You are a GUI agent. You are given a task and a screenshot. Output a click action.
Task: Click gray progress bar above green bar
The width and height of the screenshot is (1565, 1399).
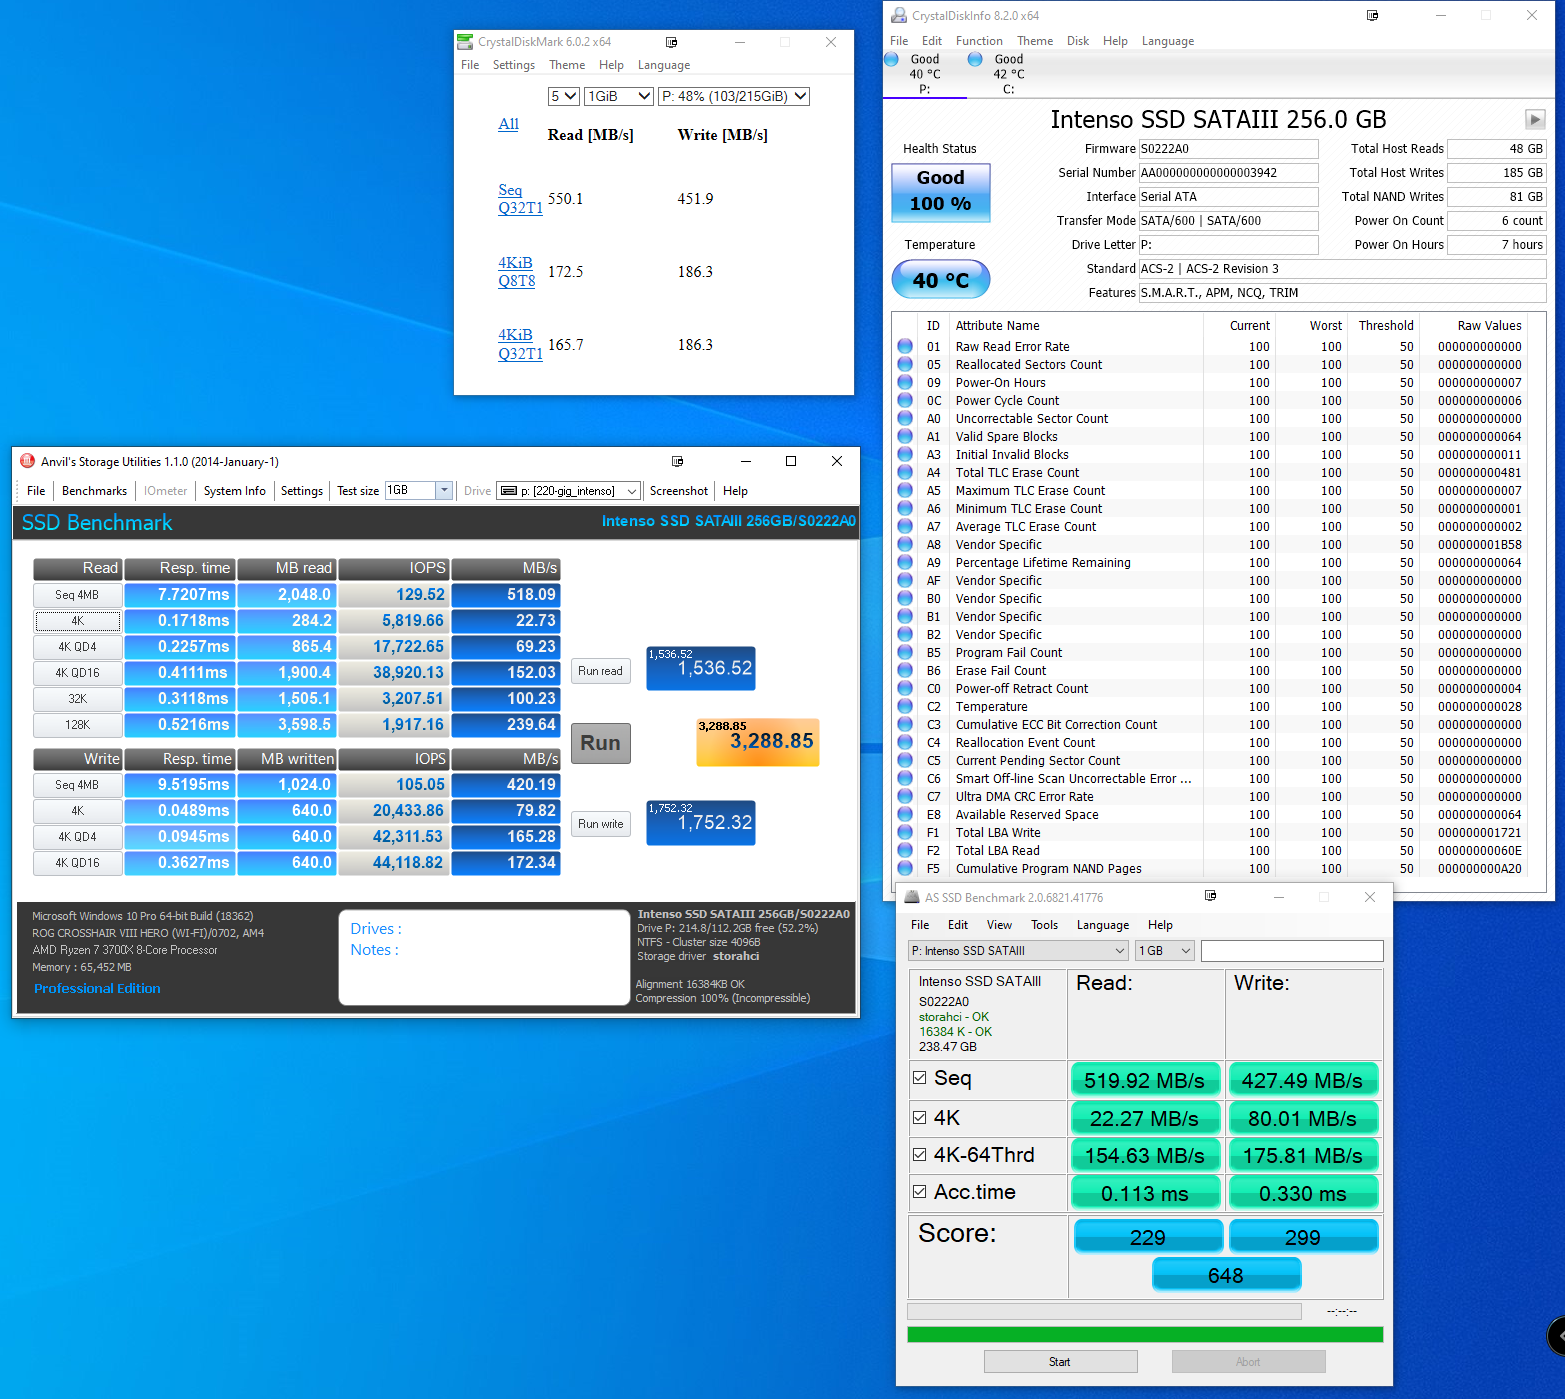pyautogui.click(x=1104, y=1311)
